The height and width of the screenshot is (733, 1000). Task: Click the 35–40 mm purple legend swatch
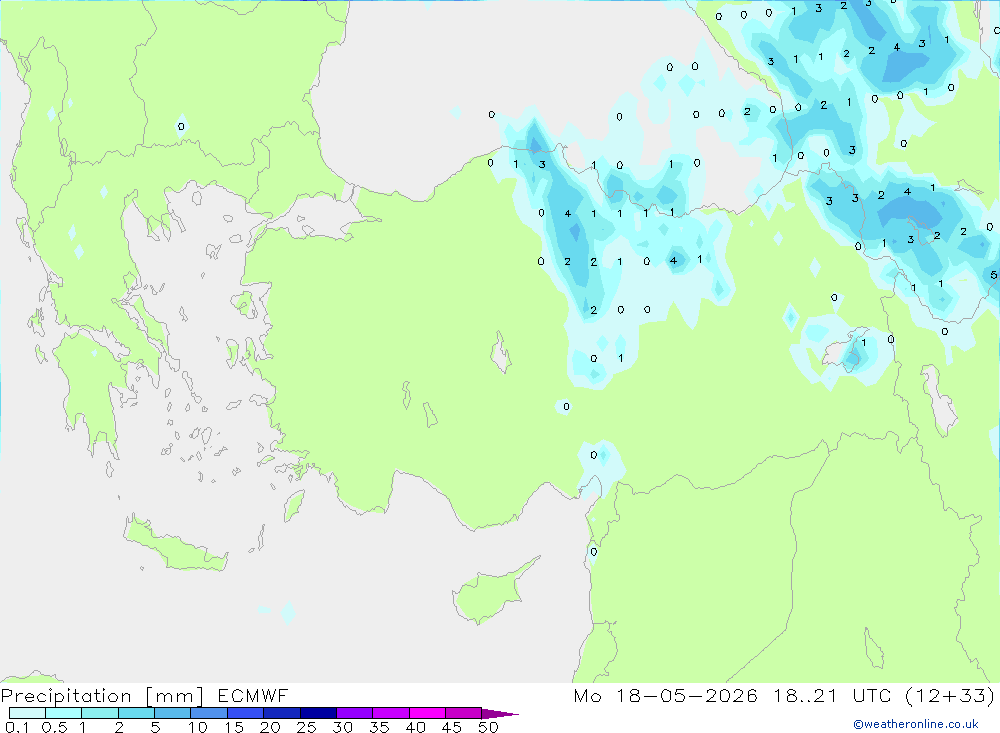(390, 713)
